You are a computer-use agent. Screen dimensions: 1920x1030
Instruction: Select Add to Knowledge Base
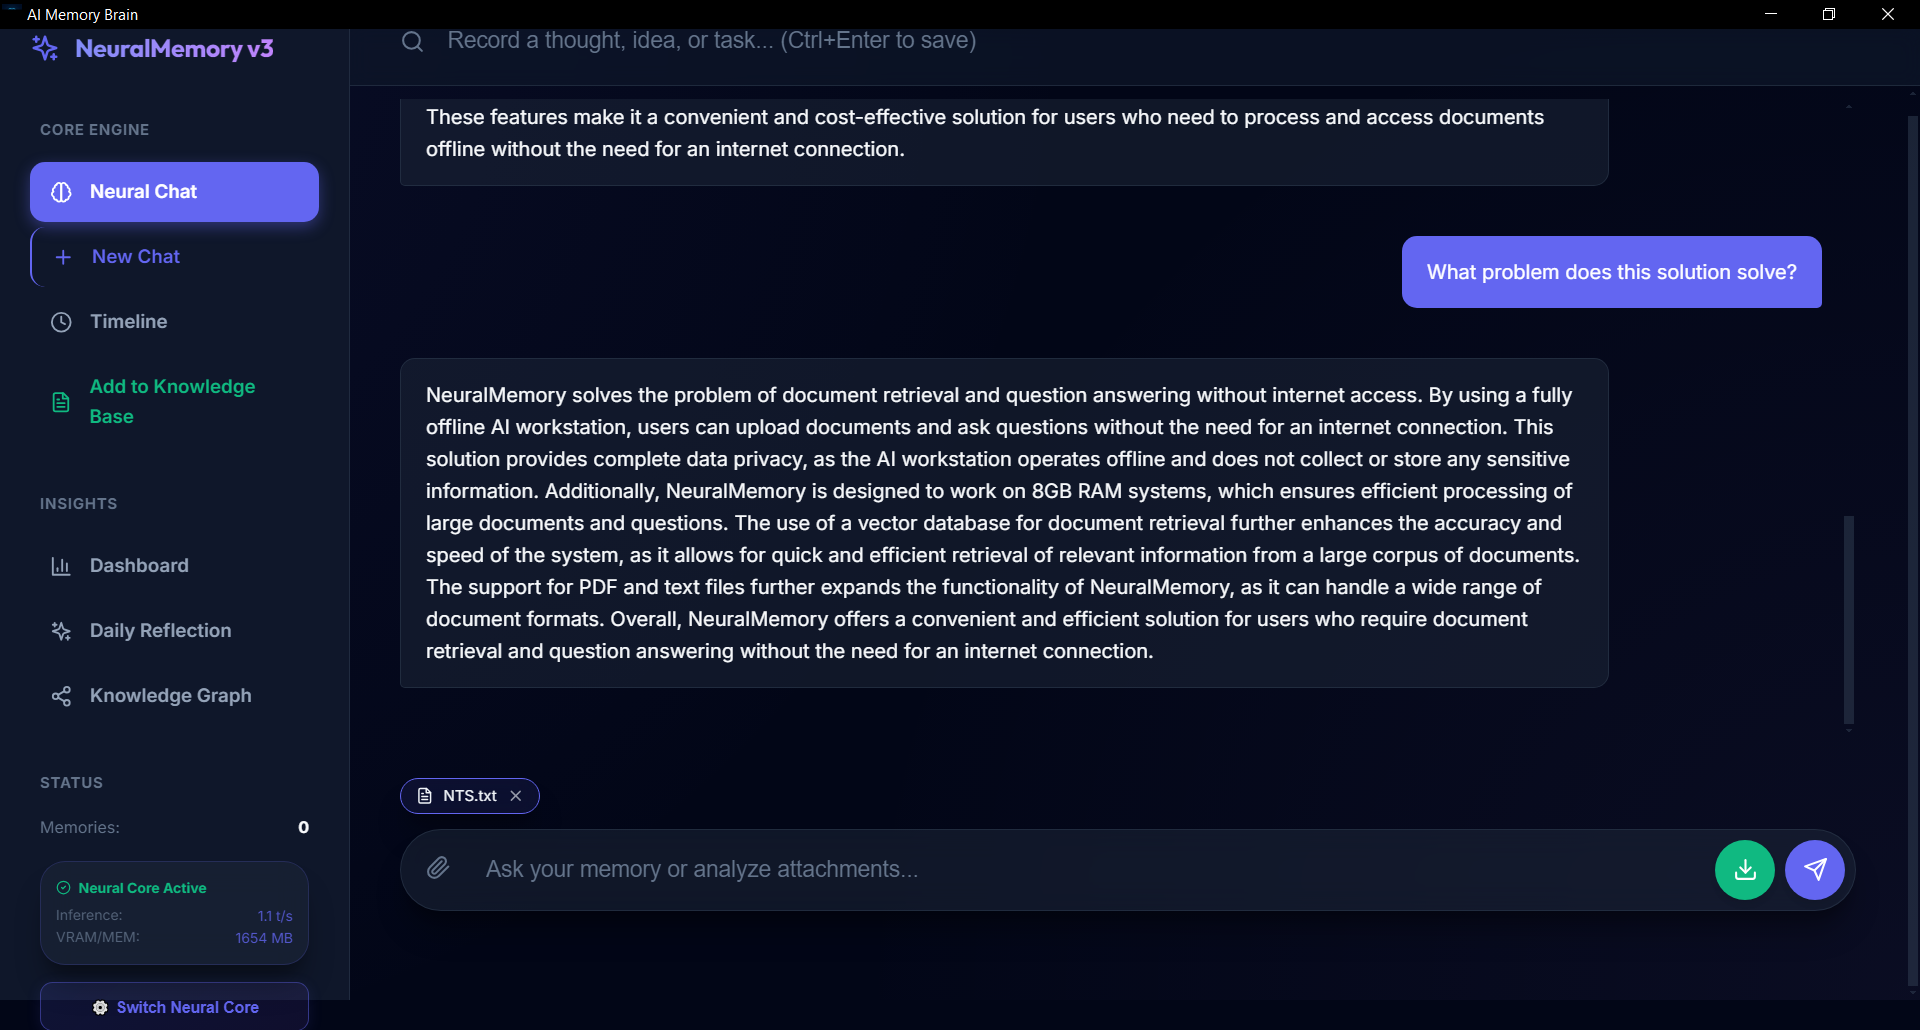click(x=172, y=401)
